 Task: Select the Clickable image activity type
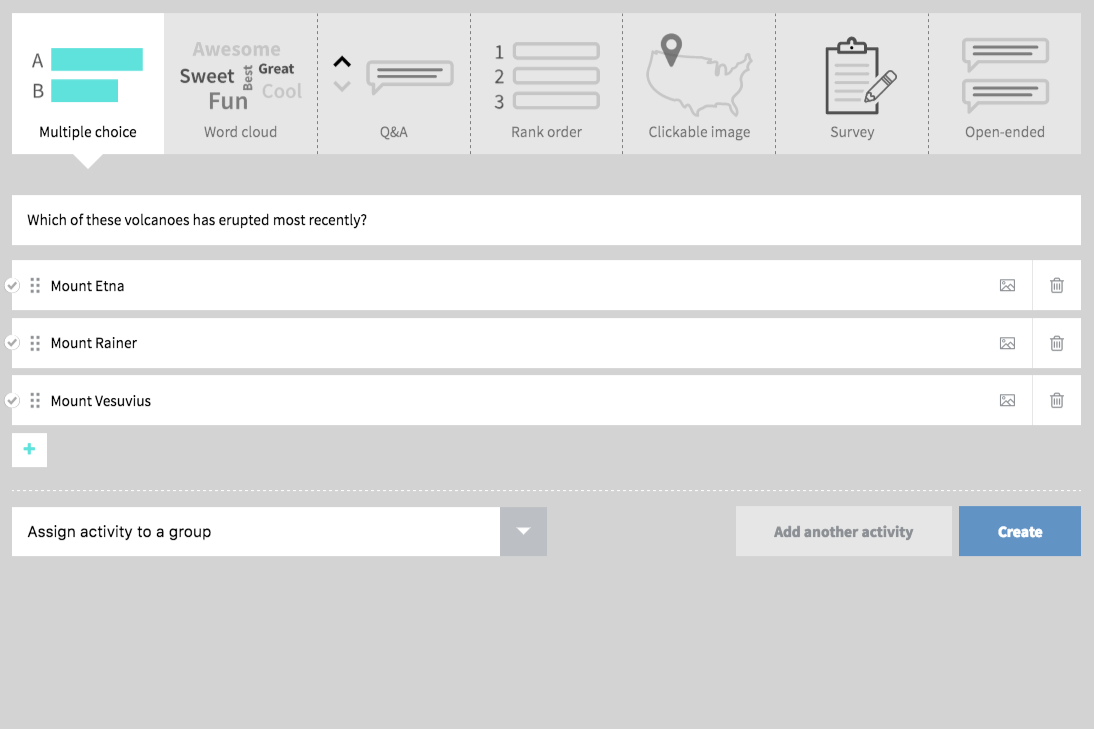(699, 85)
